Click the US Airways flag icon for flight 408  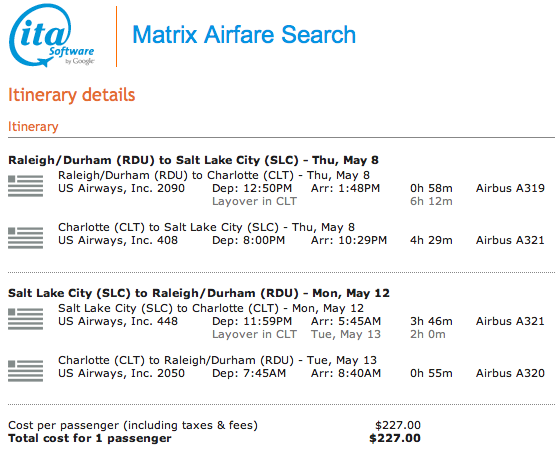[25, 238]
